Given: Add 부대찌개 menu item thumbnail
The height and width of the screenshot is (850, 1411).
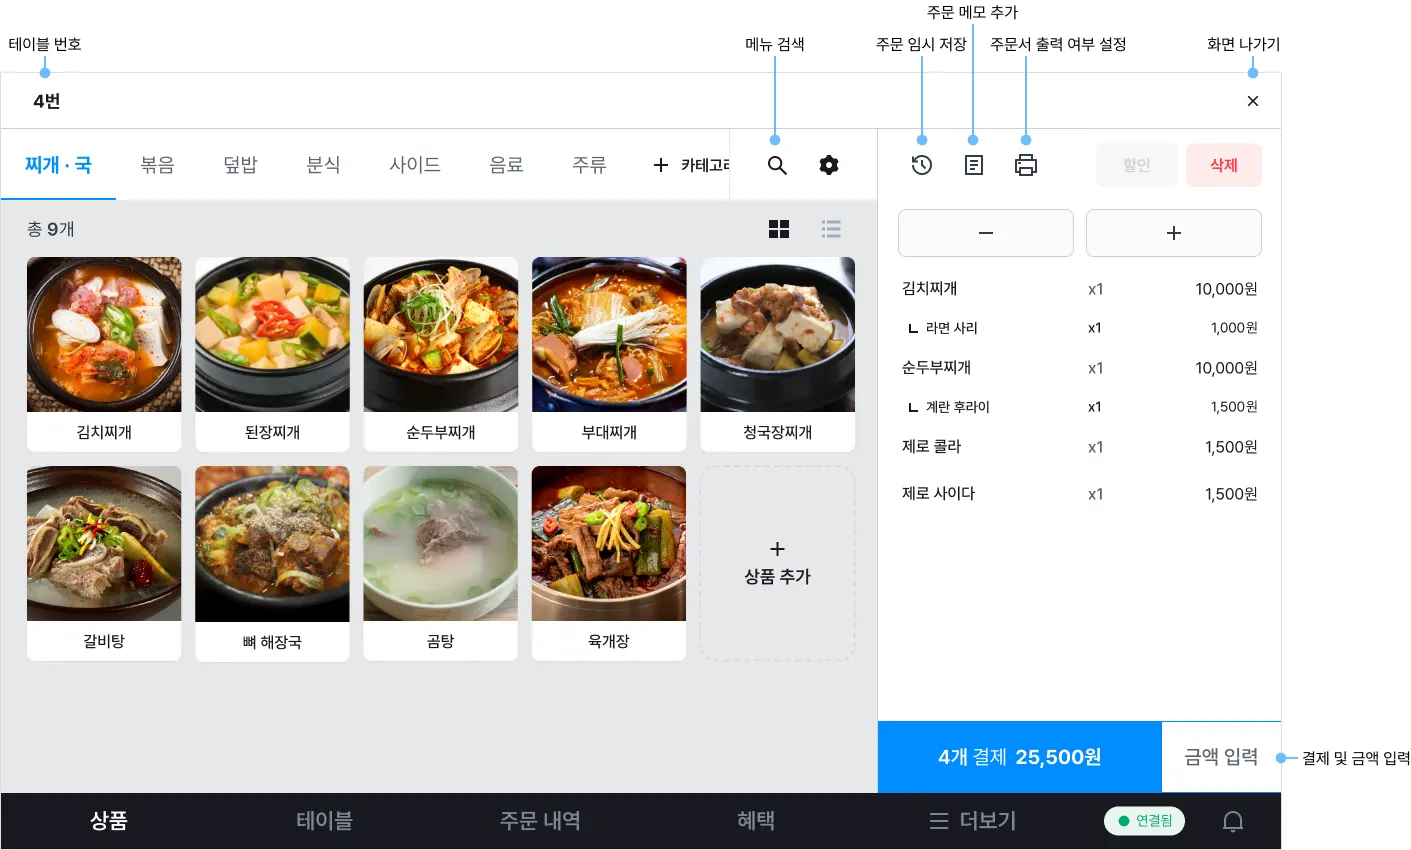Looking at the screenshot, I should click(609, 334).
